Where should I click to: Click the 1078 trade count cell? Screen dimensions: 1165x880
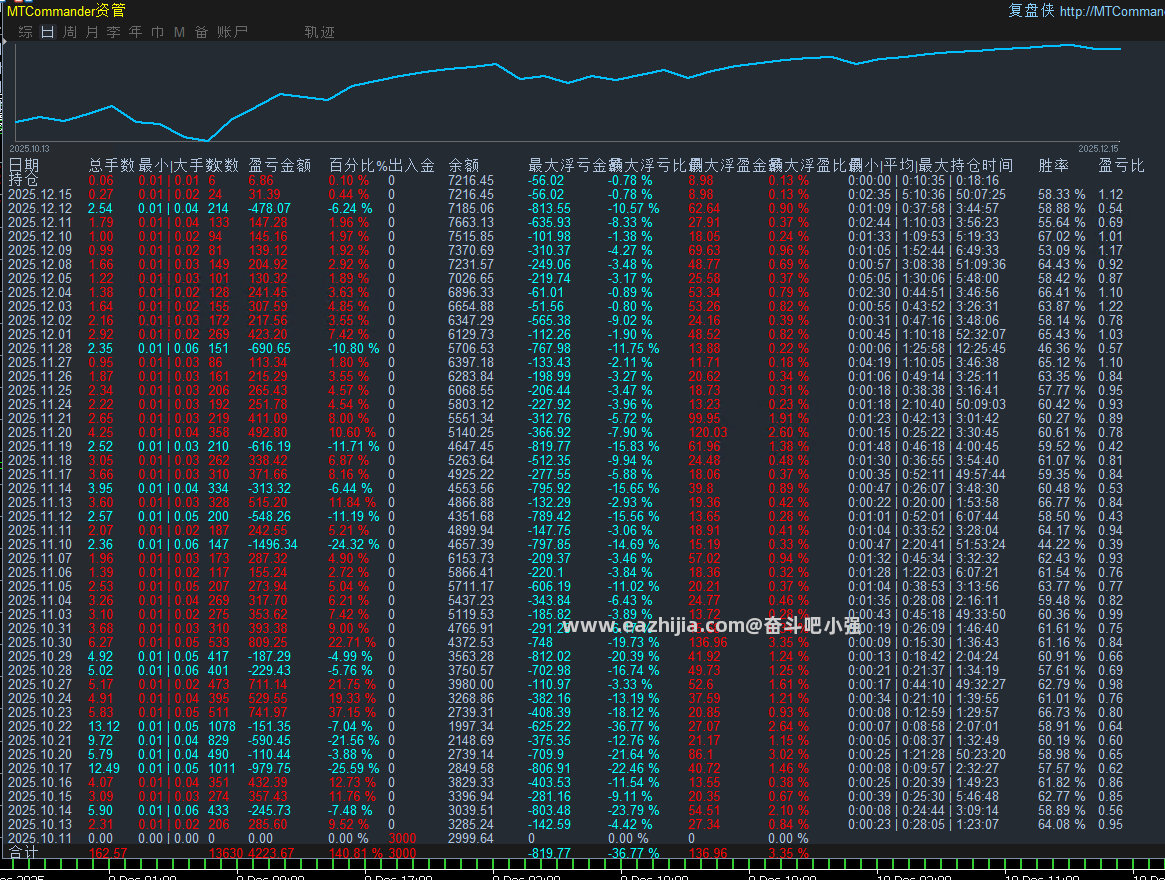(x=222, y=726)
